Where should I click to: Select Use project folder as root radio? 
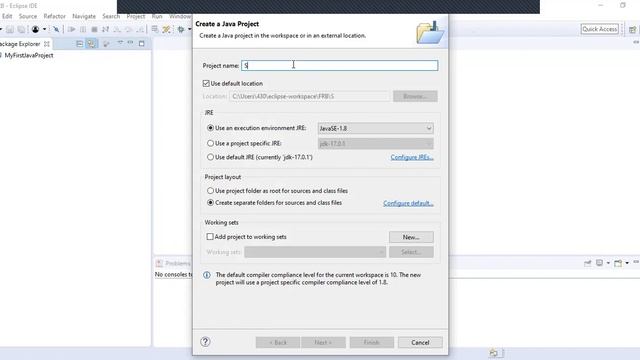210,191
